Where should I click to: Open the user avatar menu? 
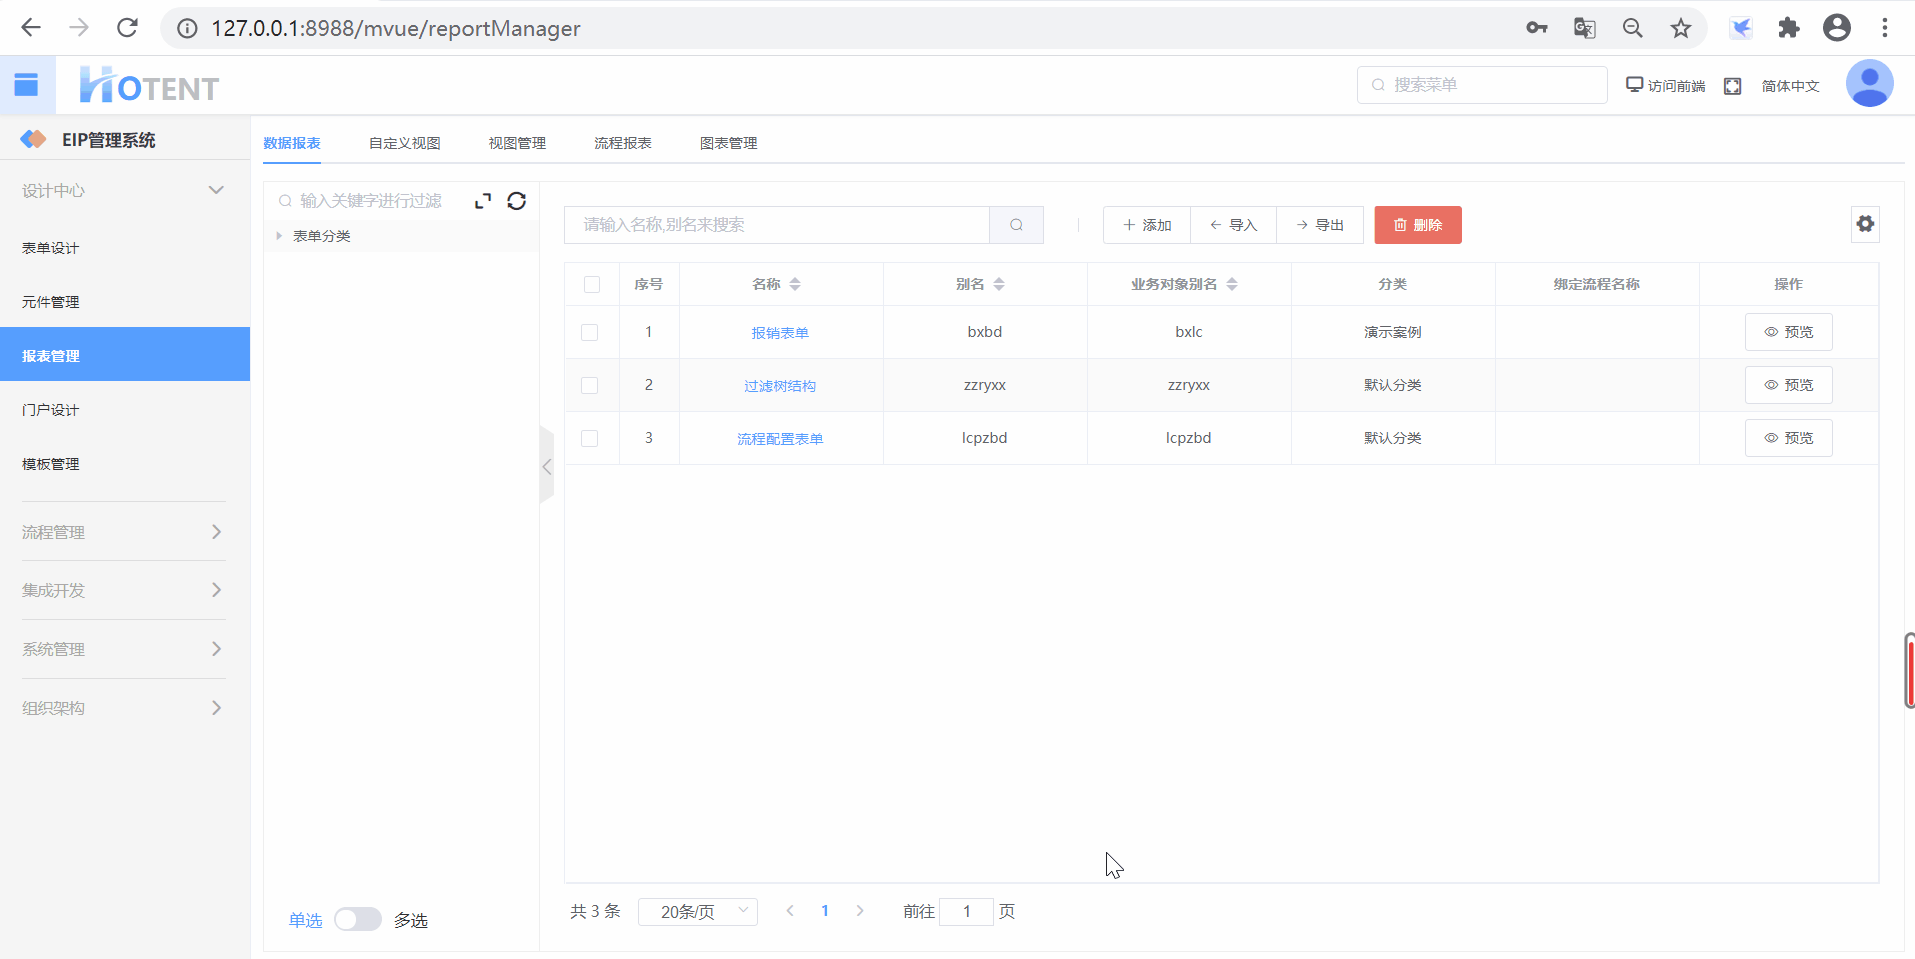click(1868, 84)
